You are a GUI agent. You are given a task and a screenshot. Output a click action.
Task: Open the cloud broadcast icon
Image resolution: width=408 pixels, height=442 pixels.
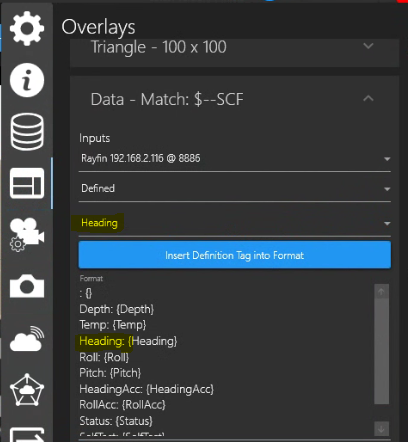point(27,338)
